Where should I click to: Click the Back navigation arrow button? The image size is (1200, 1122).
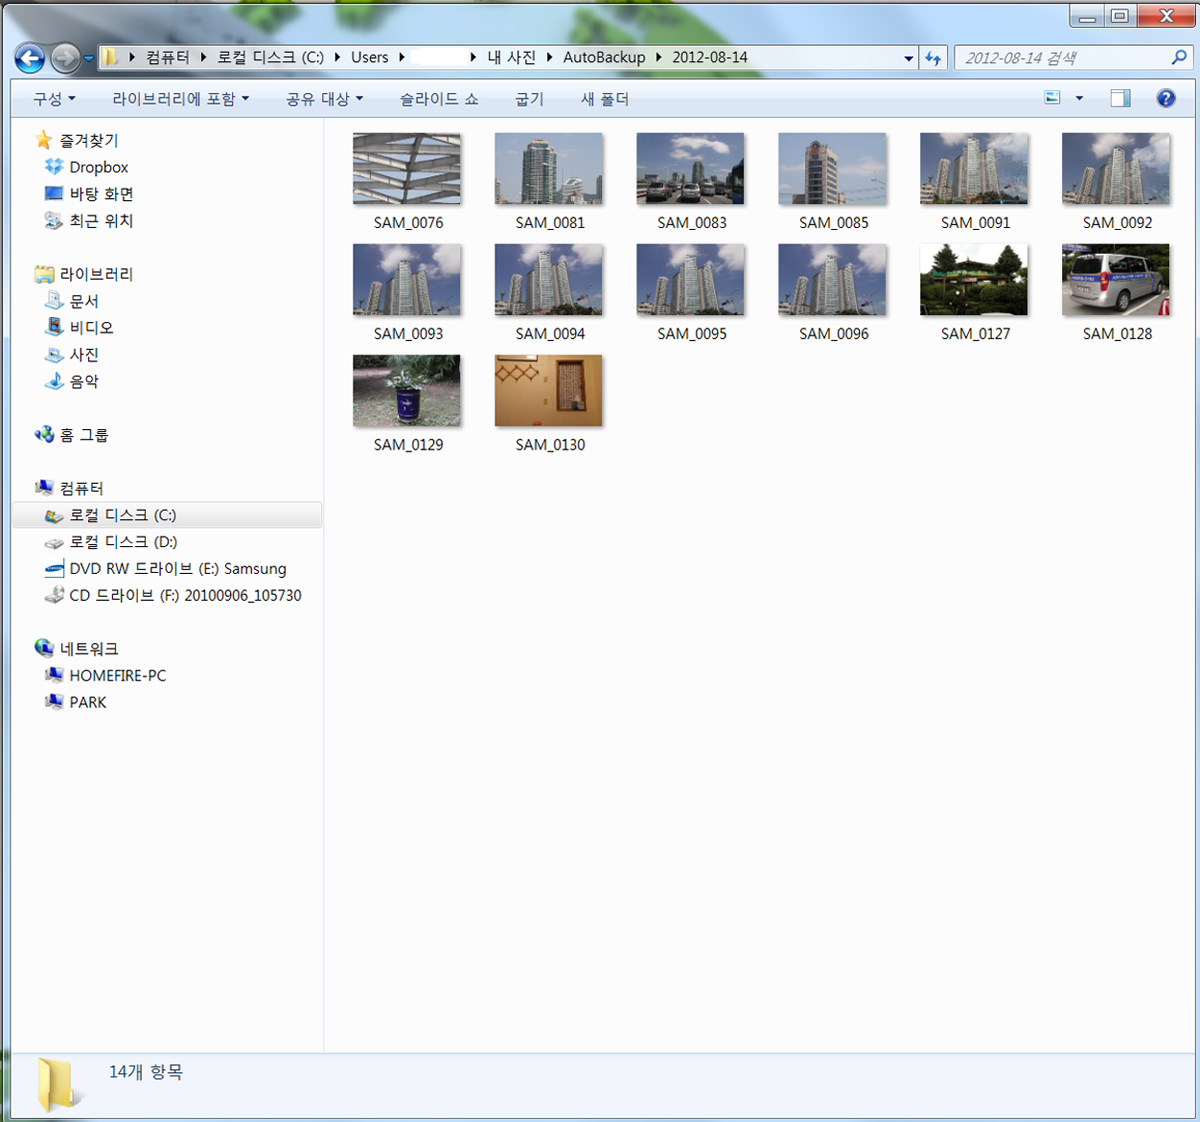pyautogui.click(x=30, y=59)
